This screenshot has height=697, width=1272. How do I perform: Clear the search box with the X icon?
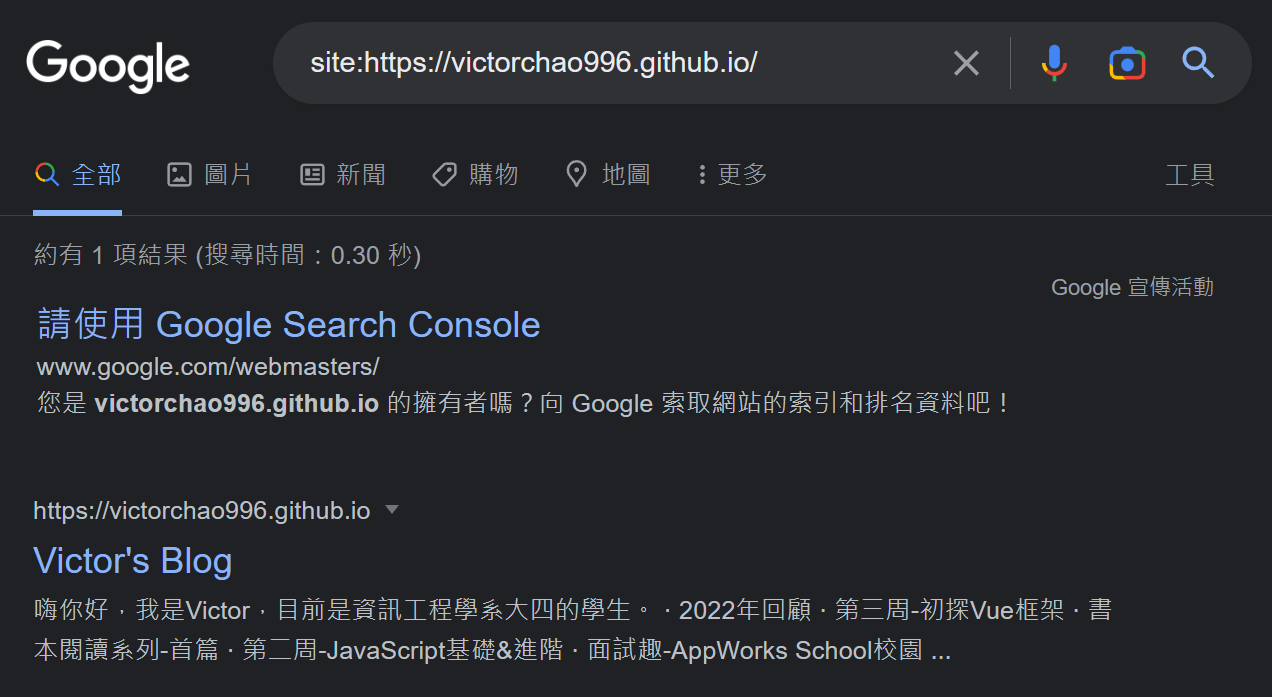point(965,63)
